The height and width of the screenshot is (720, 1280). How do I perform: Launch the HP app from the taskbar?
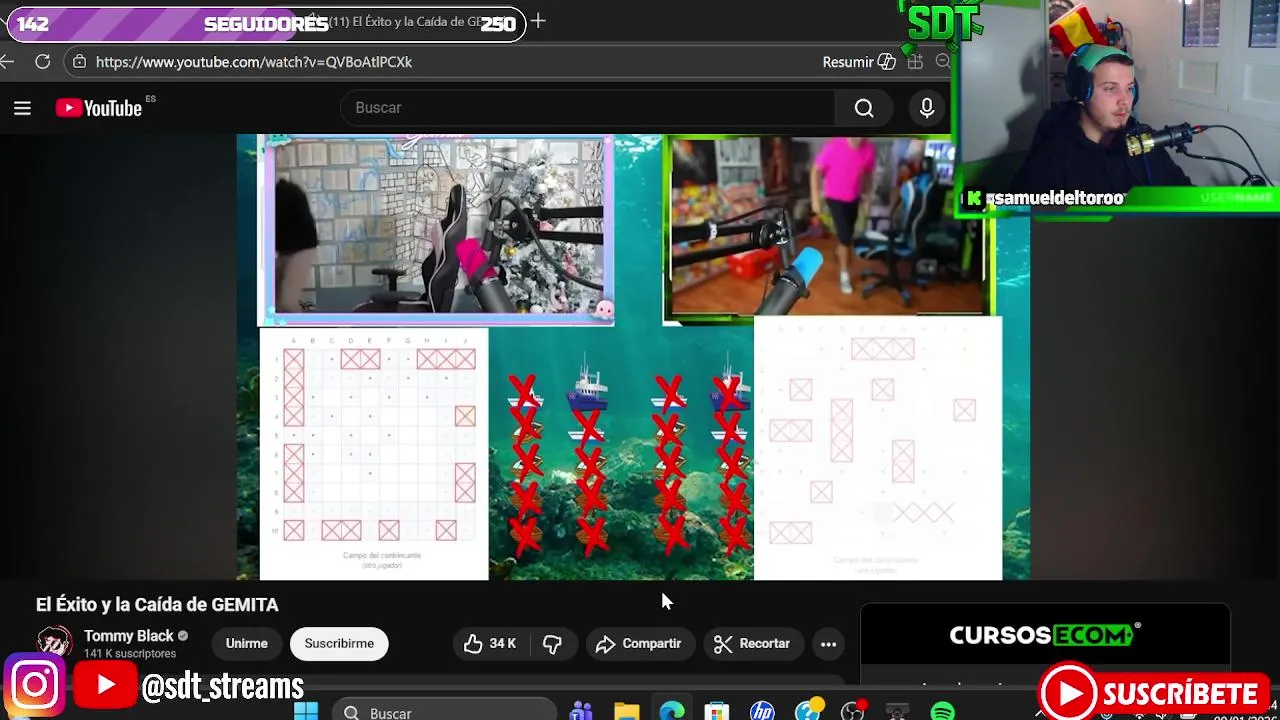(x=762, y=712)
